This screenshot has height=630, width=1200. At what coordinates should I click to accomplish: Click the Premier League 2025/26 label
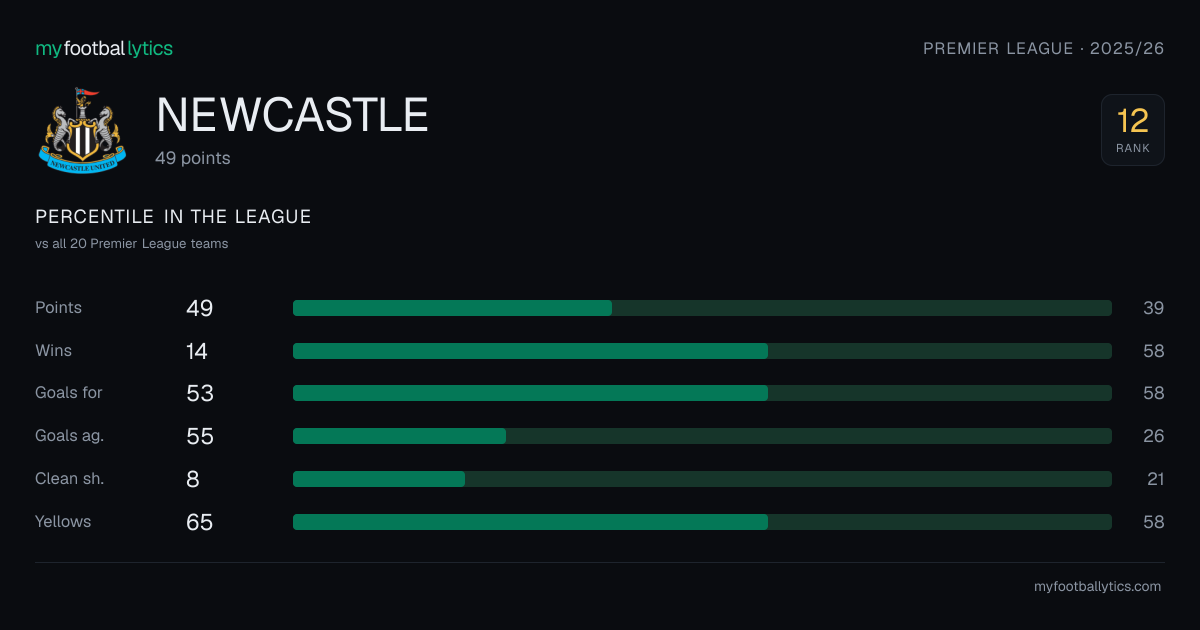pyautogui.click(x=1044, y=48)
